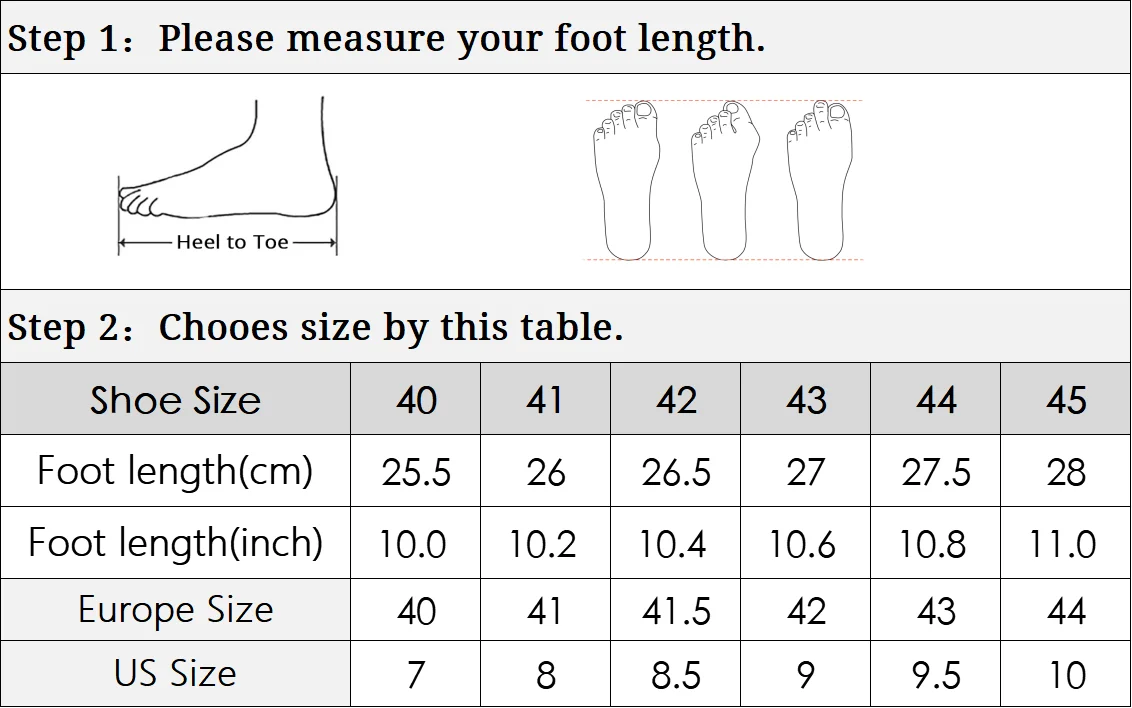Click the Europe size 41.5 cell
Screen dimensions: 1132x708
[676, 610]
